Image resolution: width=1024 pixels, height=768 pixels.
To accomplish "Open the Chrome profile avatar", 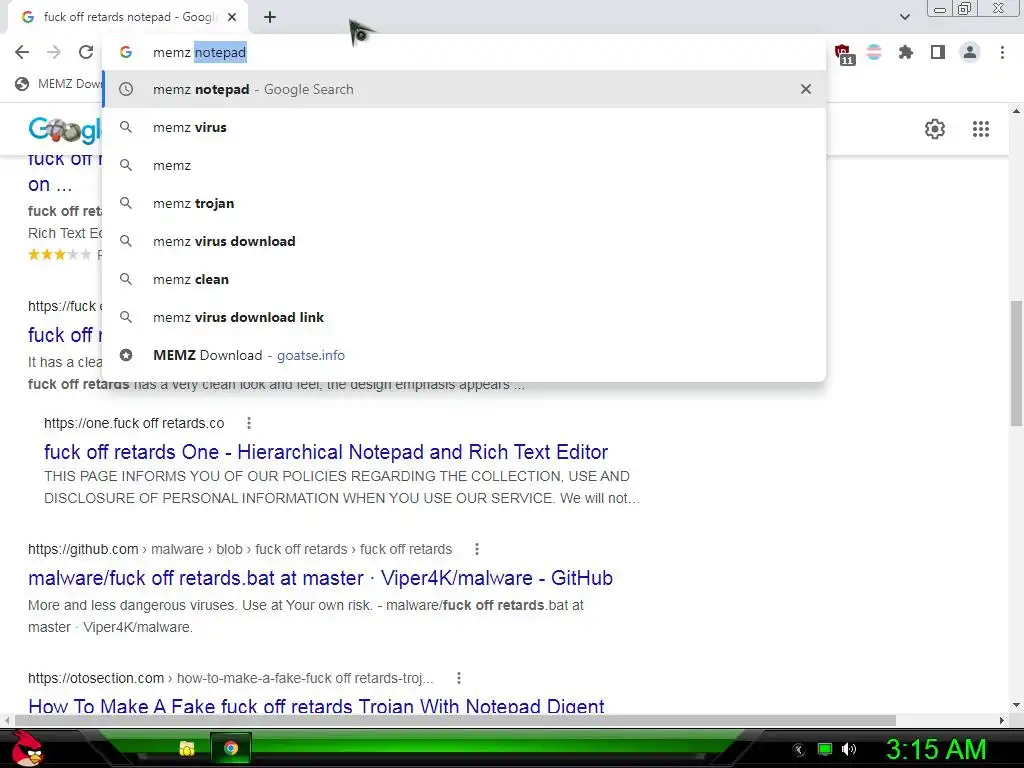I will 970,52.
